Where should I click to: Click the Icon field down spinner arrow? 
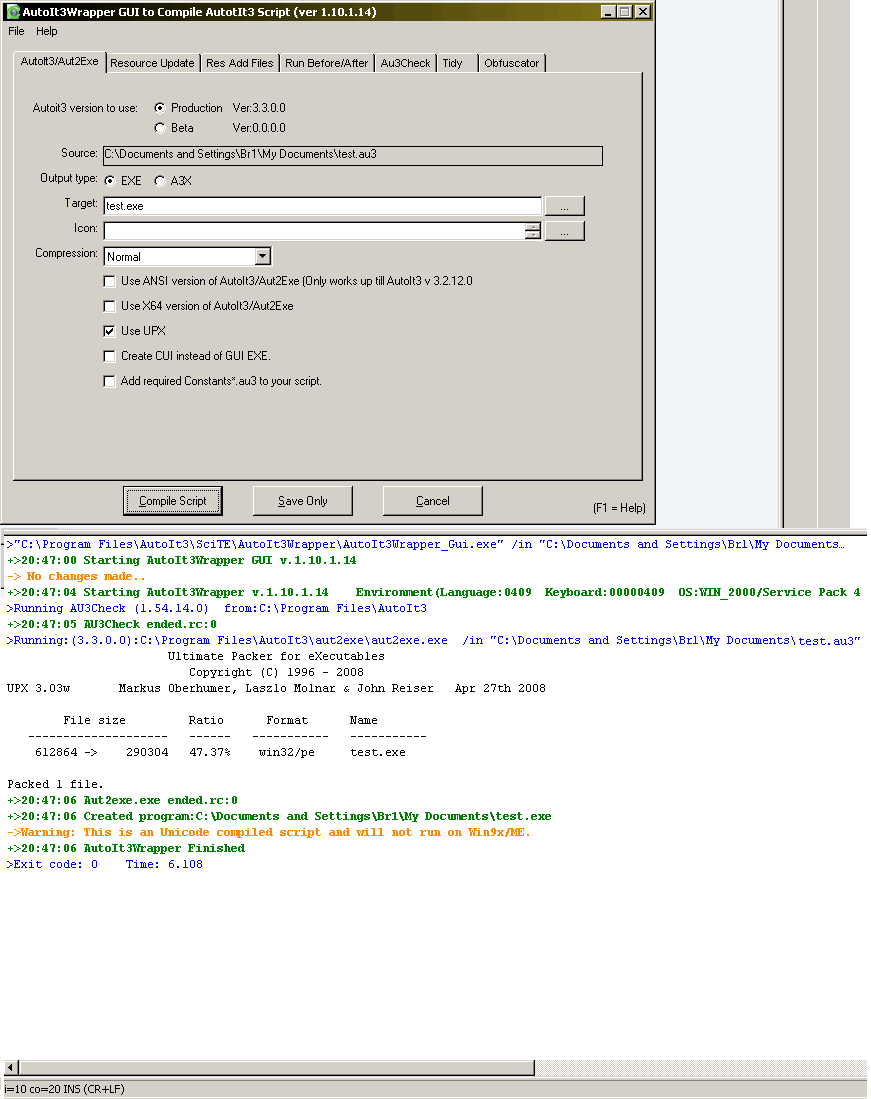[533, 236]
